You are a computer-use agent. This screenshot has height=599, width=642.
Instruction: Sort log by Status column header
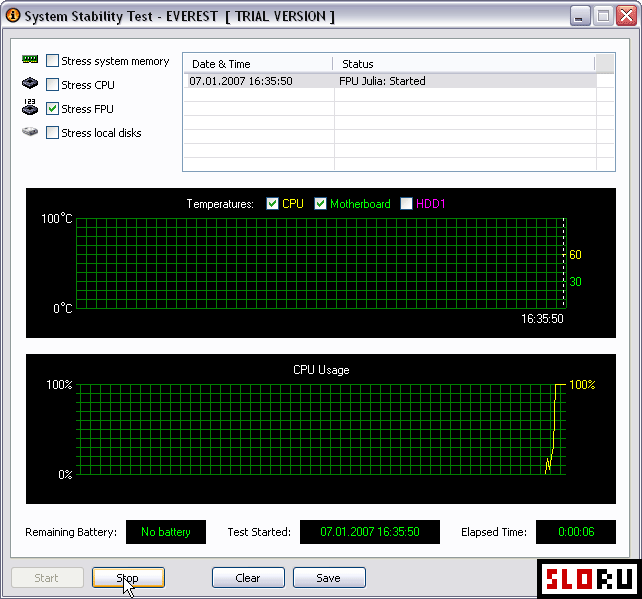tap(463, 64)
